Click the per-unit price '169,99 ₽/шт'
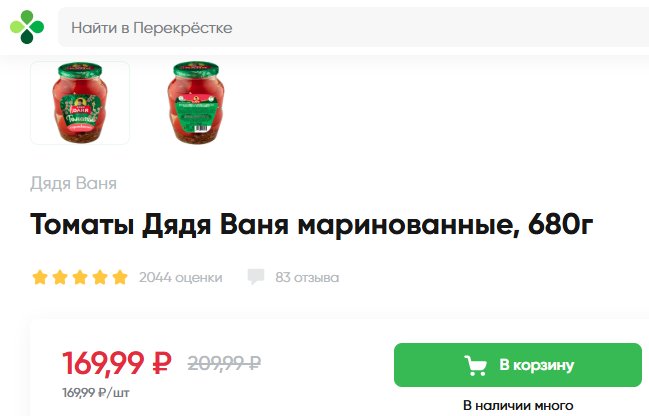This screenshot has height=416, width=649. [96, 392]
